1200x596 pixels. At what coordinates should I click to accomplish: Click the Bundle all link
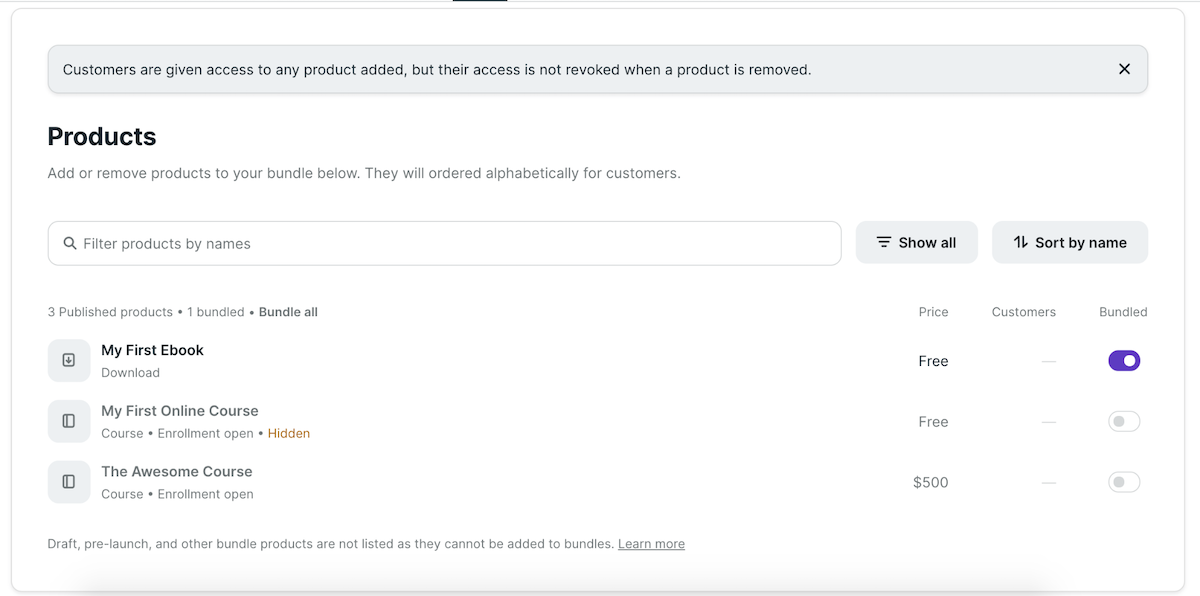coord(288,311)
